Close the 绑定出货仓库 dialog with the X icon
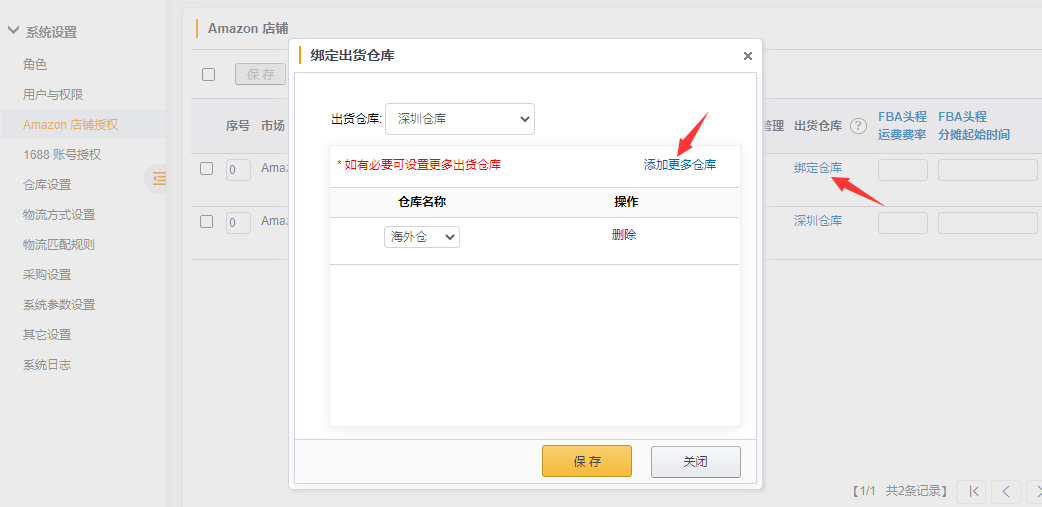This screenshot has height=507, width=1042. (x=747, y=56)
